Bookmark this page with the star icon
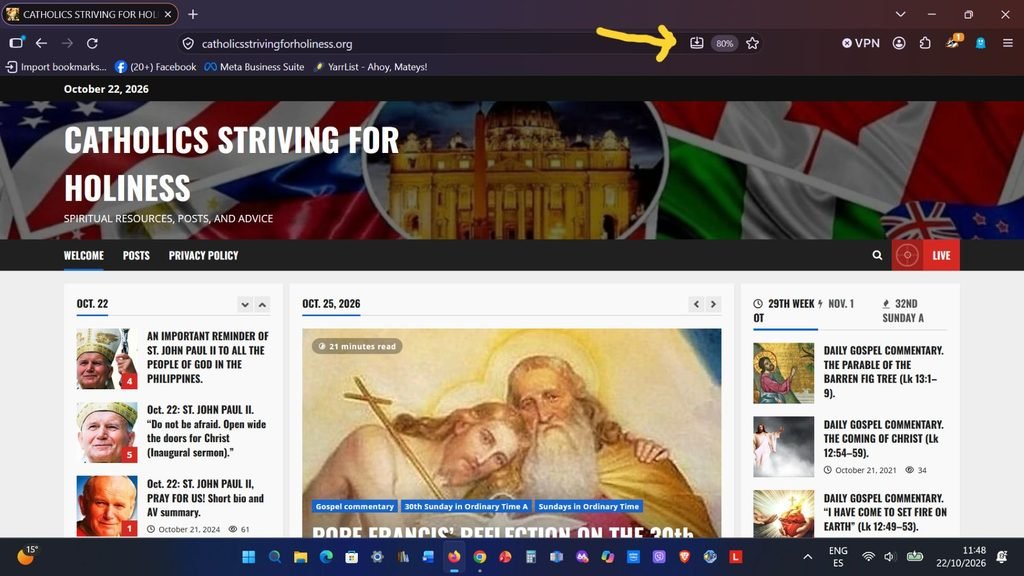The image size is (1024, 576). click(x=752, y=43)
